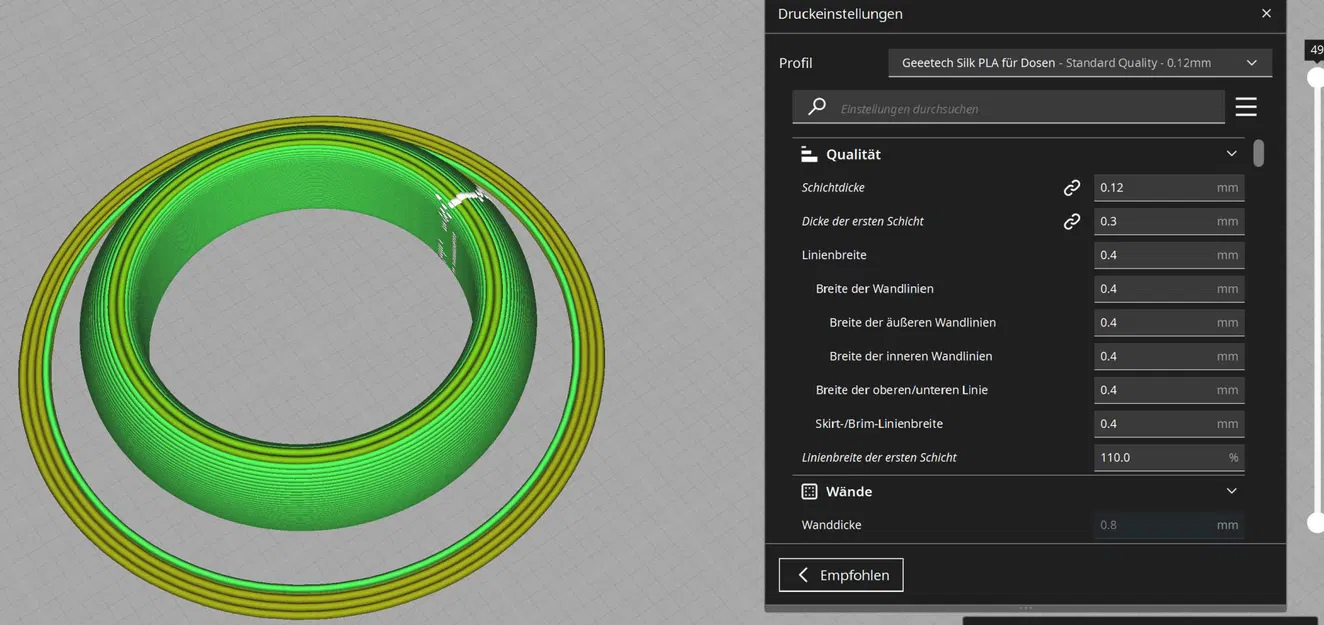Click the lower layer slider handle

[x=1316, y=522]
